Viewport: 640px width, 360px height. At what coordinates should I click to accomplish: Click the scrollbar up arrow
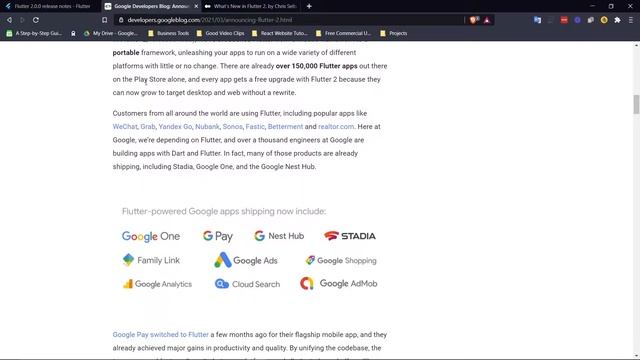pyautogui.click(x=636, y=45)
